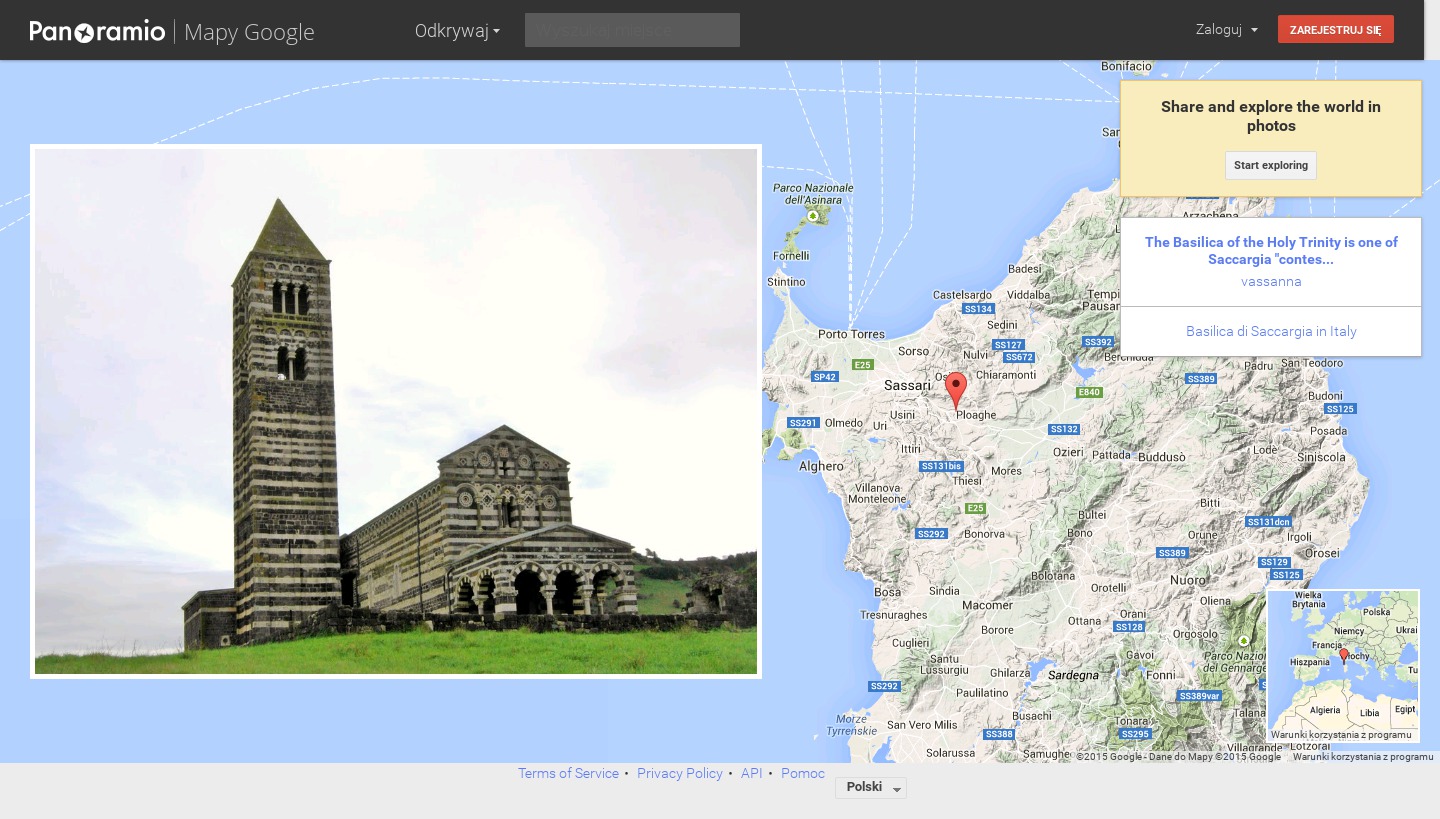Open the Basilica di Saccargia in Italy link
The width and height of the screenshot is (1440, 819).
point(1271,331)
